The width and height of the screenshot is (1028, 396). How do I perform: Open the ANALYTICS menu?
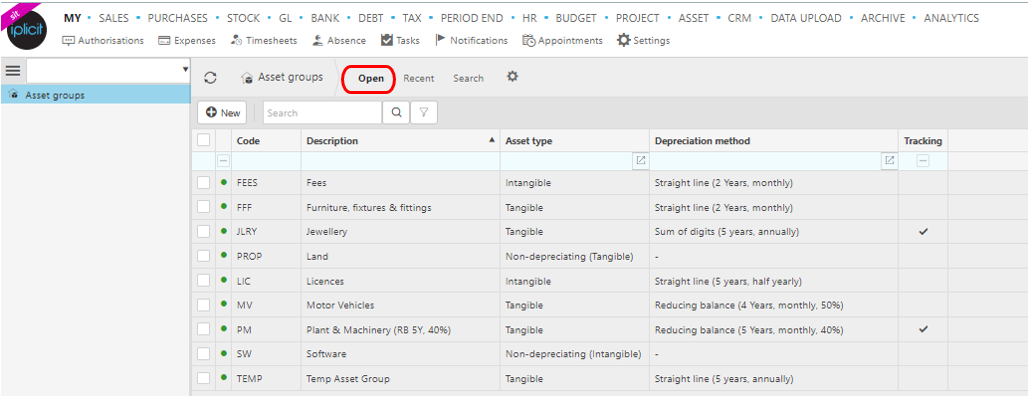pos(951,18)
